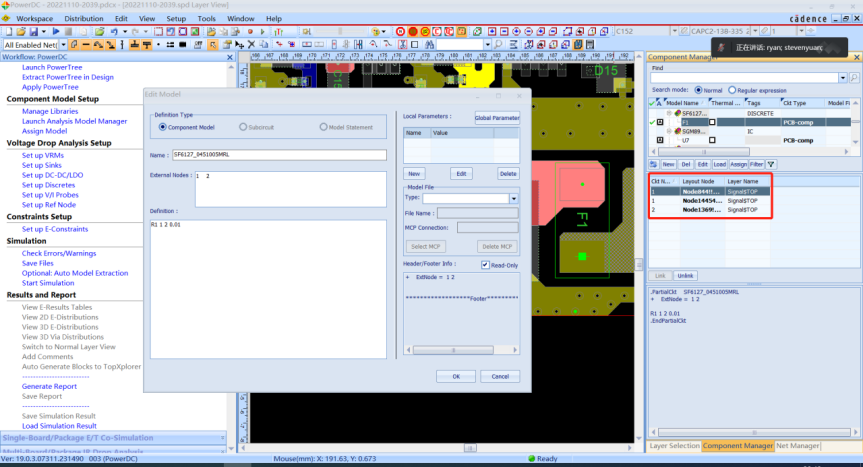Click the calculator icon in second toolbar
Image resolution: width=863 pixels, height=467 pixels.
(x=590, y=45)
